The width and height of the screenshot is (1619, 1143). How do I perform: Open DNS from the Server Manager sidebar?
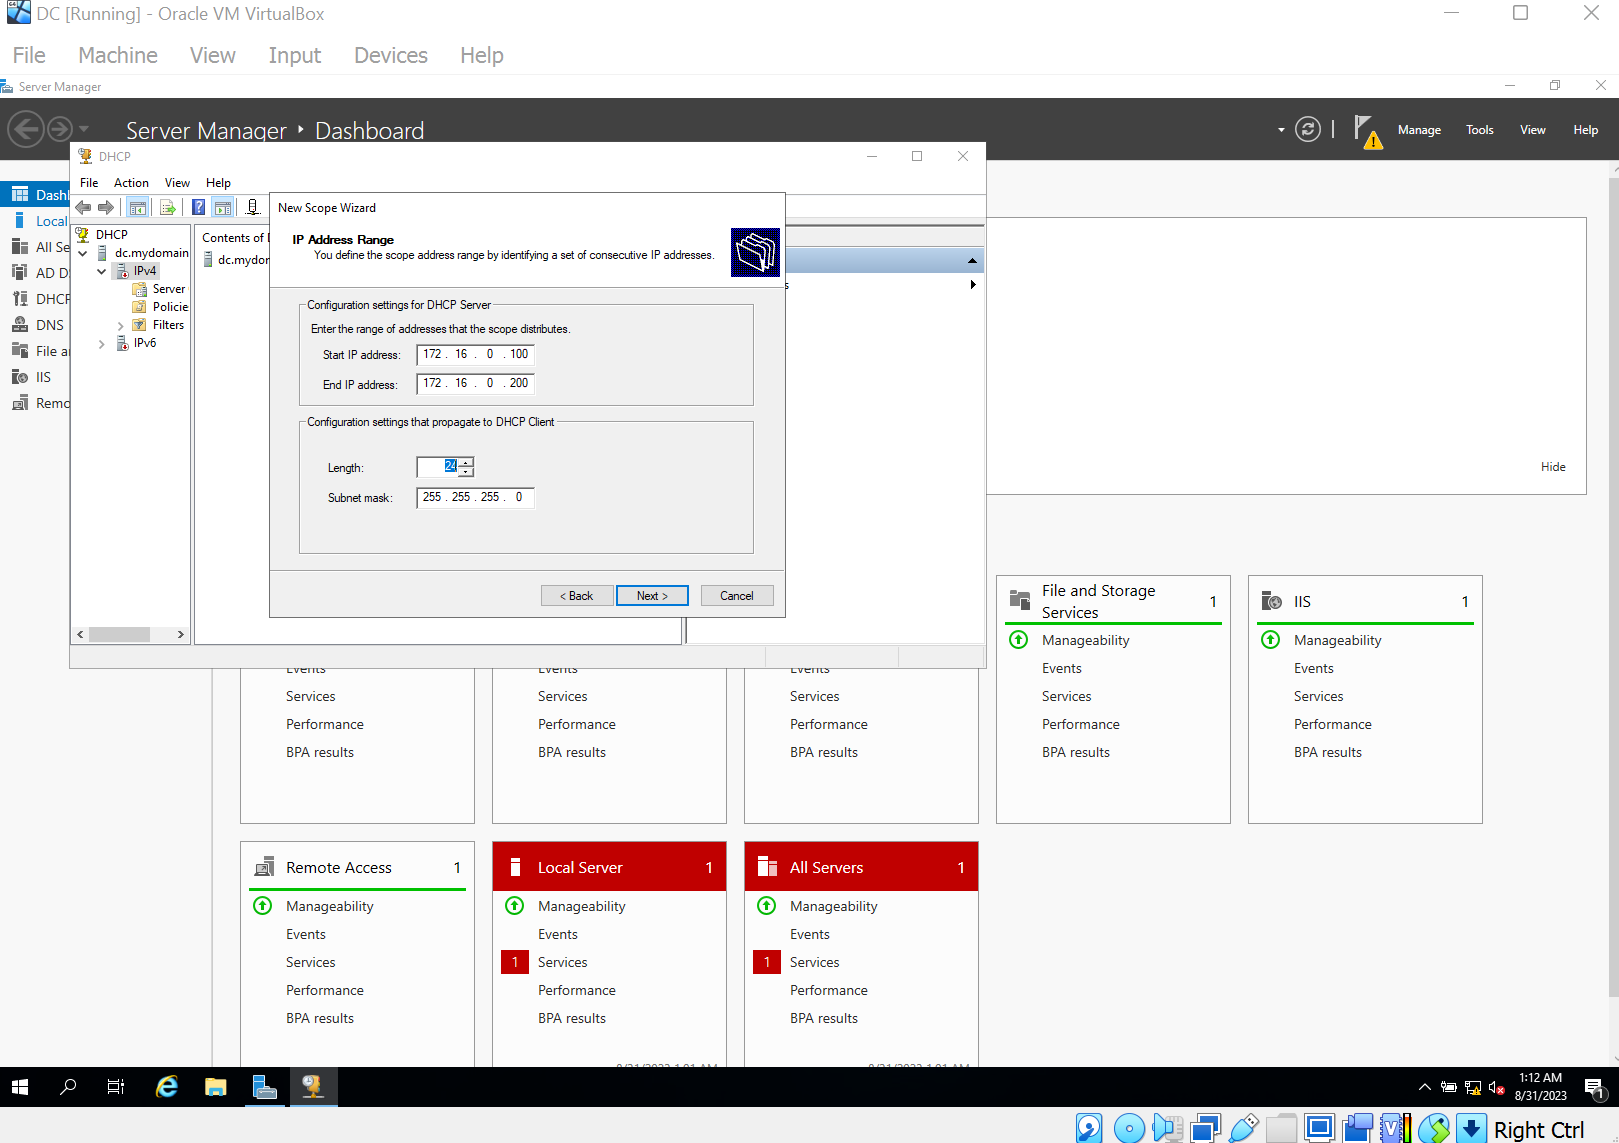[x=38, y=324]
